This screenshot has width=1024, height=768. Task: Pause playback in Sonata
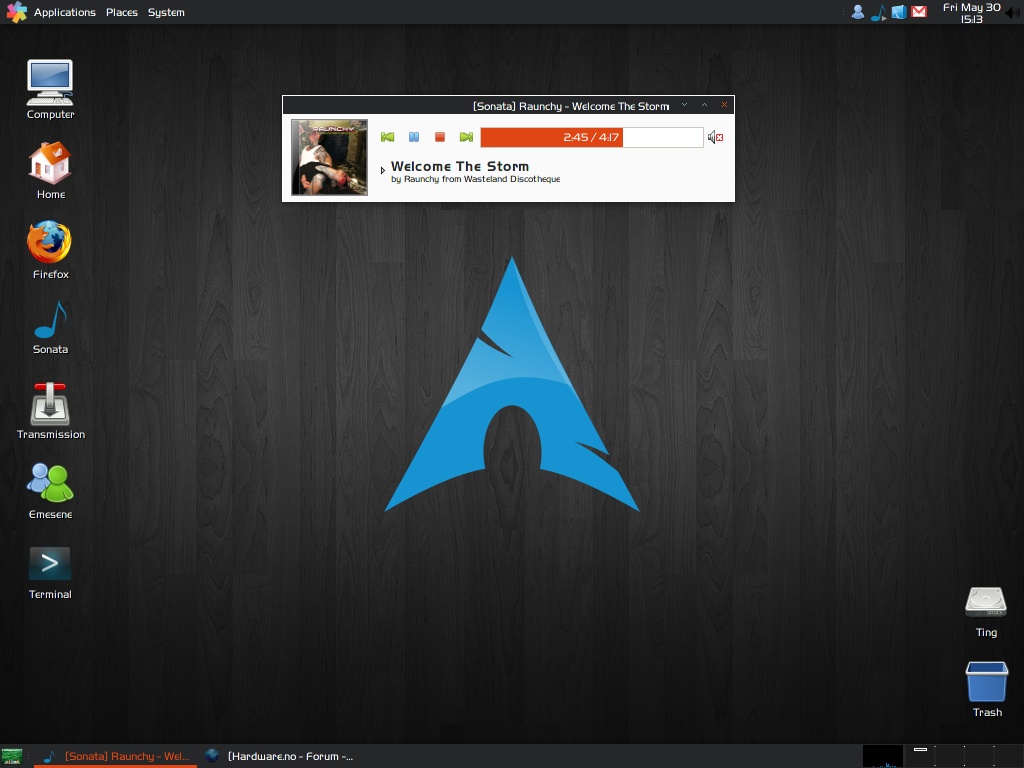pos(414,137)
